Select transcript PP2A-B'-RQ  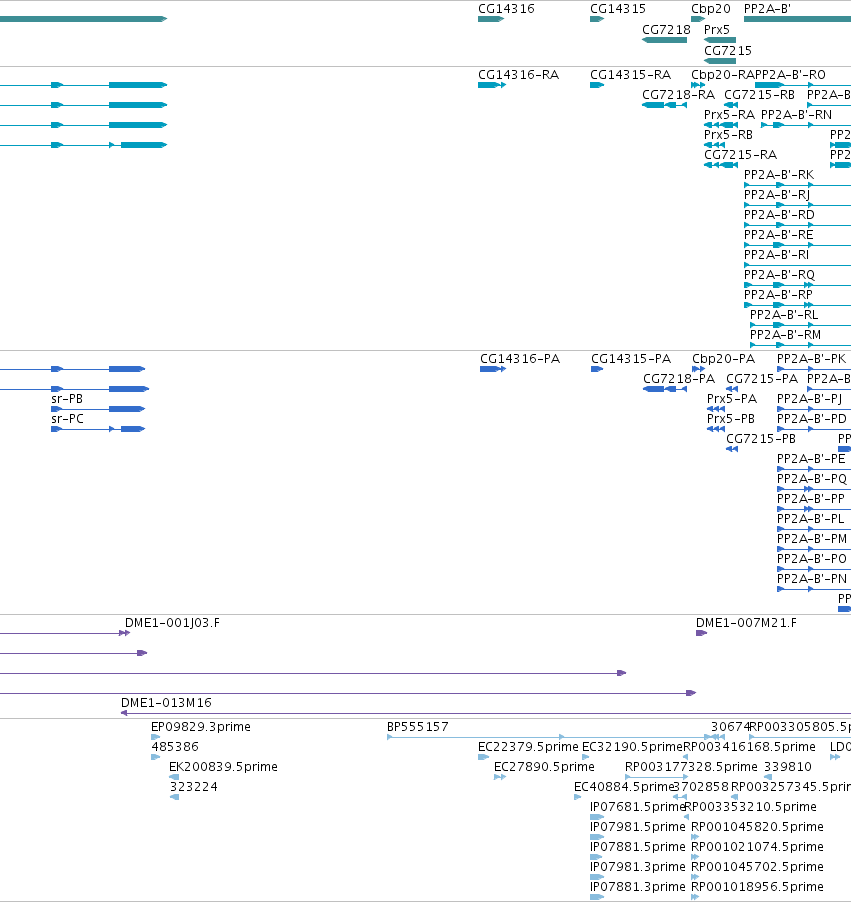tap(779, 275)
